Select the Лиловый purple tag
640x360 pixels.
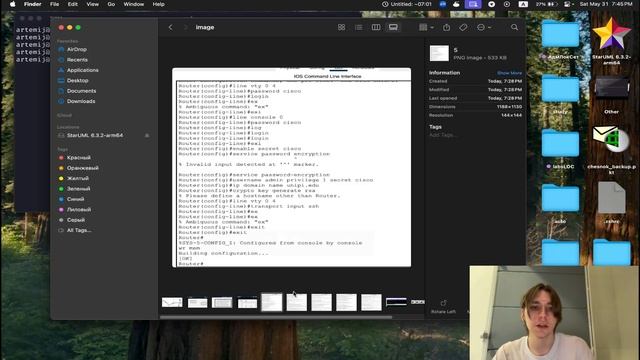(x=79, y=210)
